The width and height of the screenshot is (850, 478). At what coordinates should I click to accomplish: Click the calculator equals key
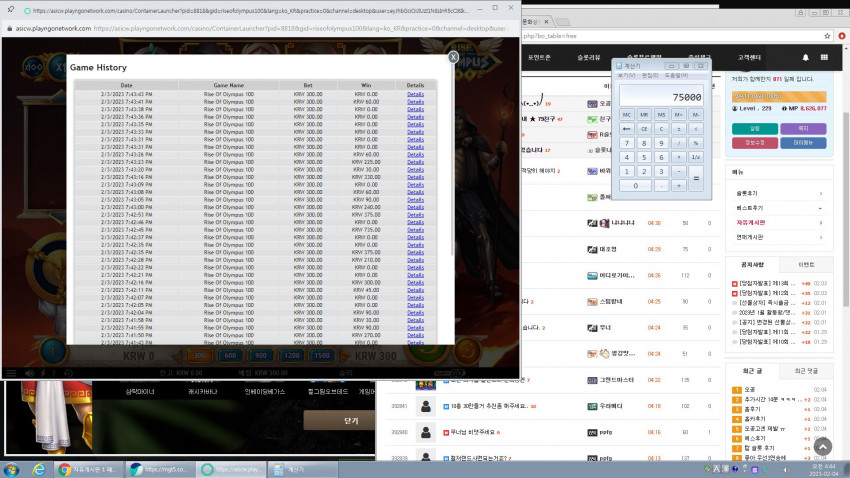coord(696,178)
